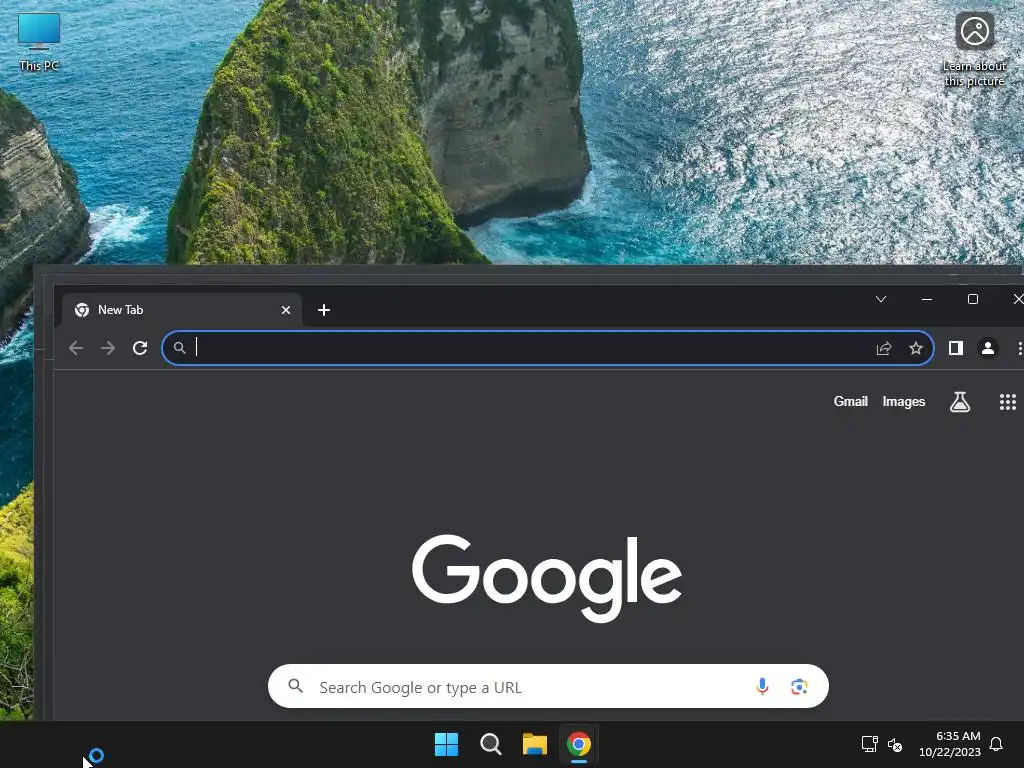Open the Windows Start menu
This screenshot has width=1024, height=768.
447,744
